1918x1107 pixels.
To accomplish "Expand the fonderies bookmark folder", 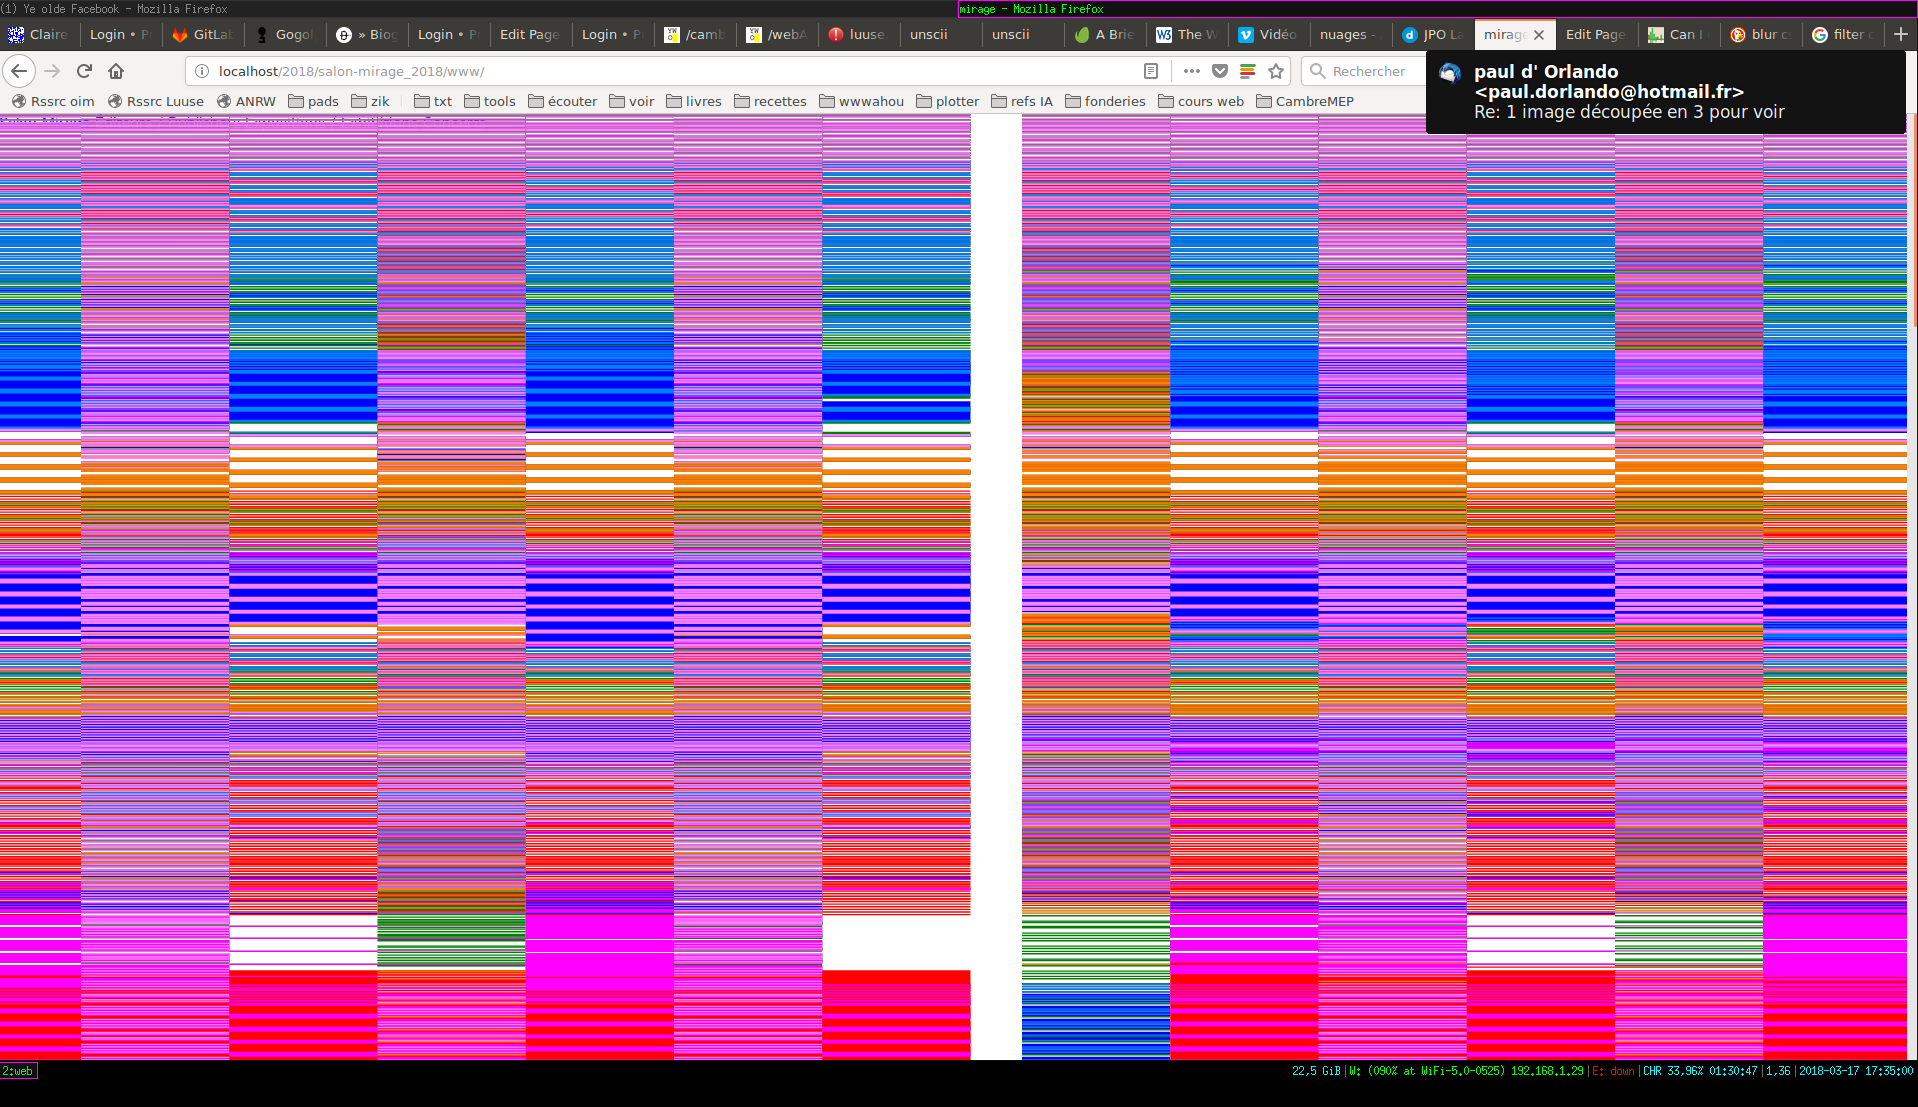I will coord(1105,101).
